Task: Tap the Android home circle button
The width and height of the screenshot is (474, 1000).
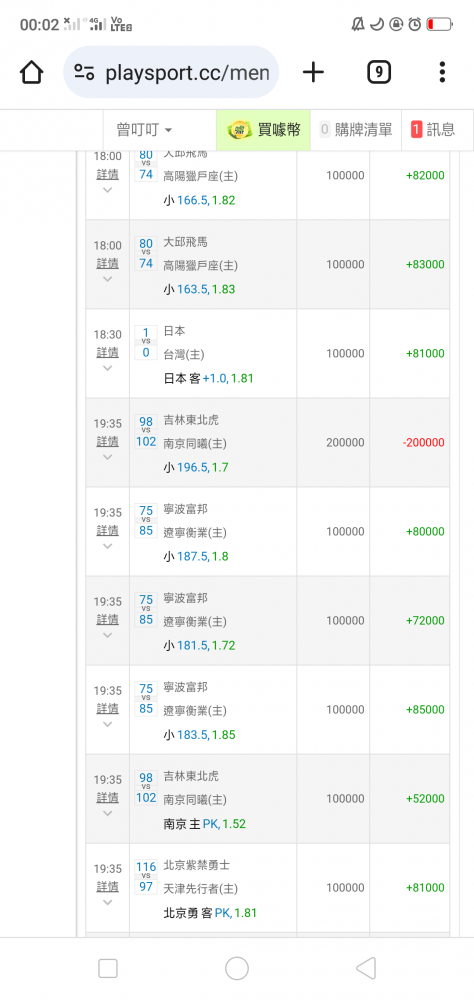Action: tap(237, 969)
